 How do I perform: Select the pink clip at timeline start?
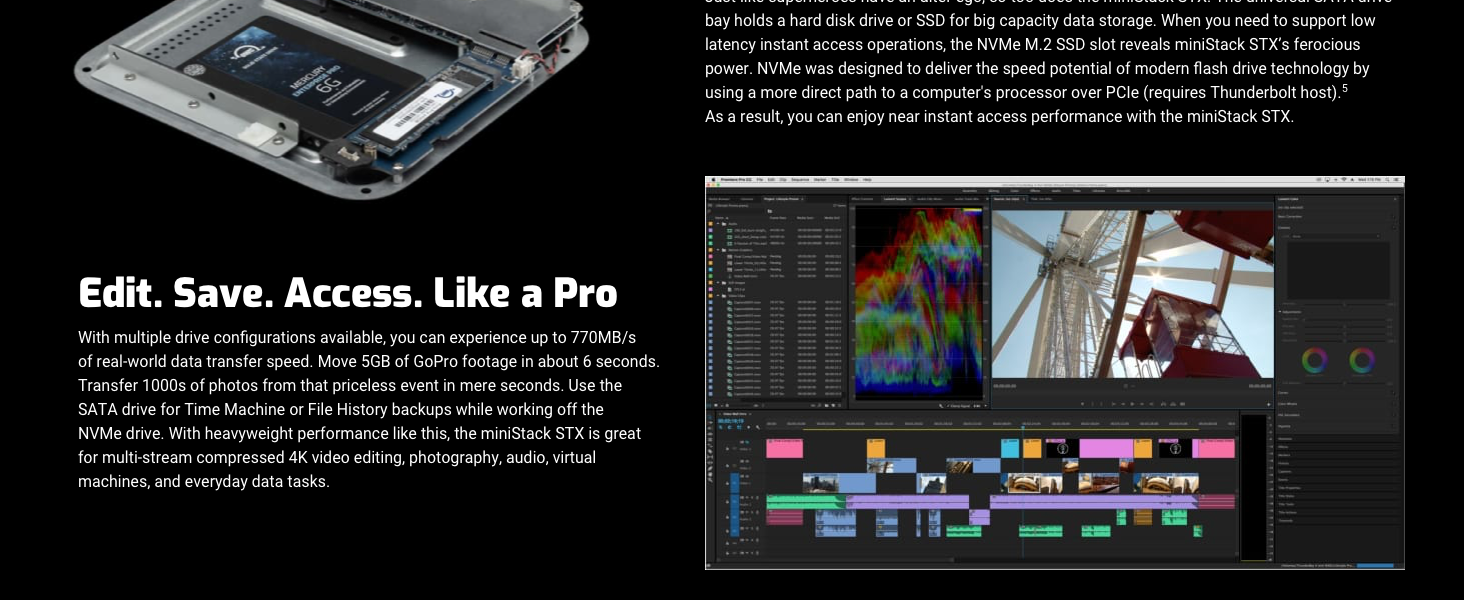(x=784, y=448)
